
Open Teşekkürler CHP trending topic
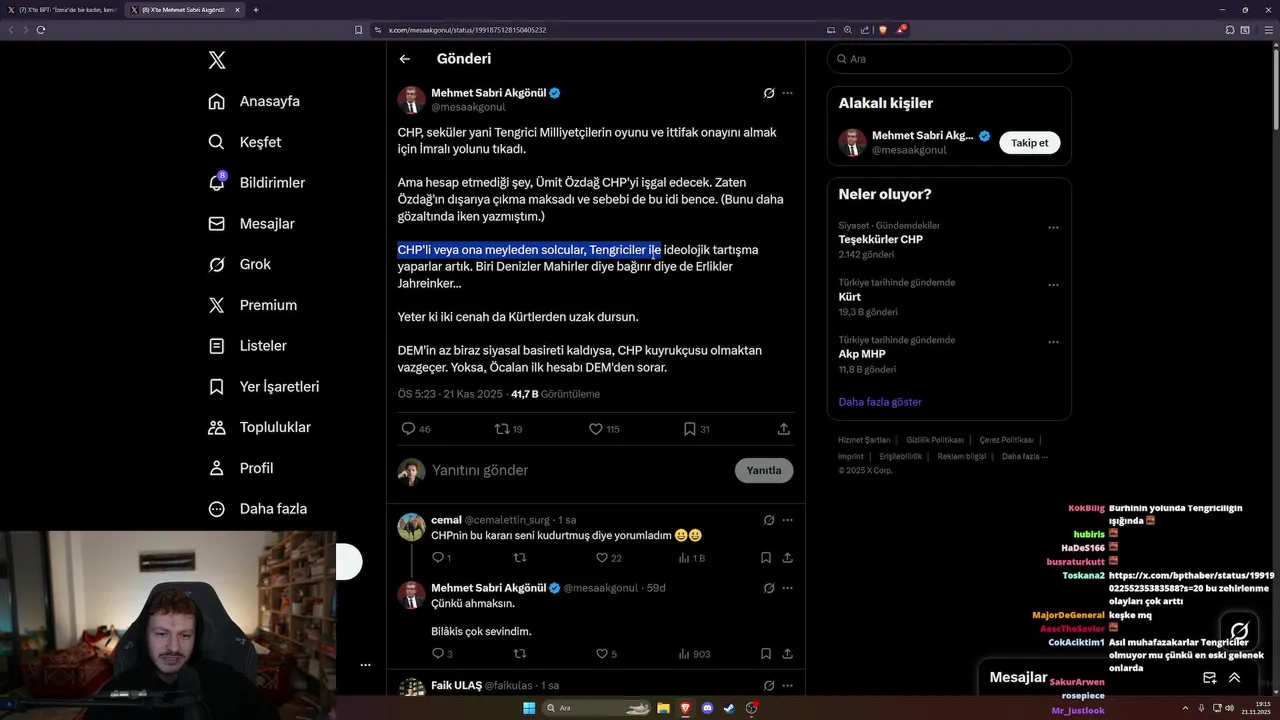pyautogui.click(x=880, y=240)
